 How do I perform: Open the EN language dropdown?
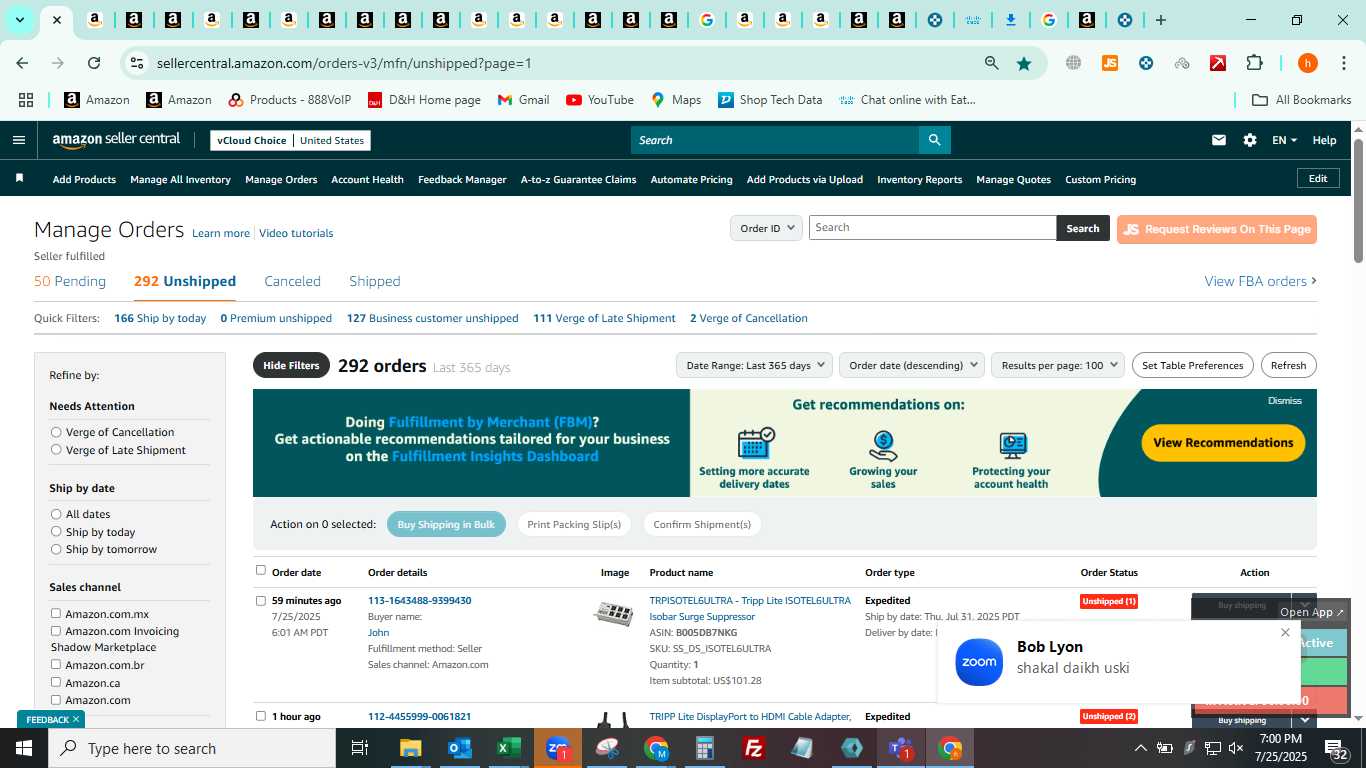(1284, 140)
